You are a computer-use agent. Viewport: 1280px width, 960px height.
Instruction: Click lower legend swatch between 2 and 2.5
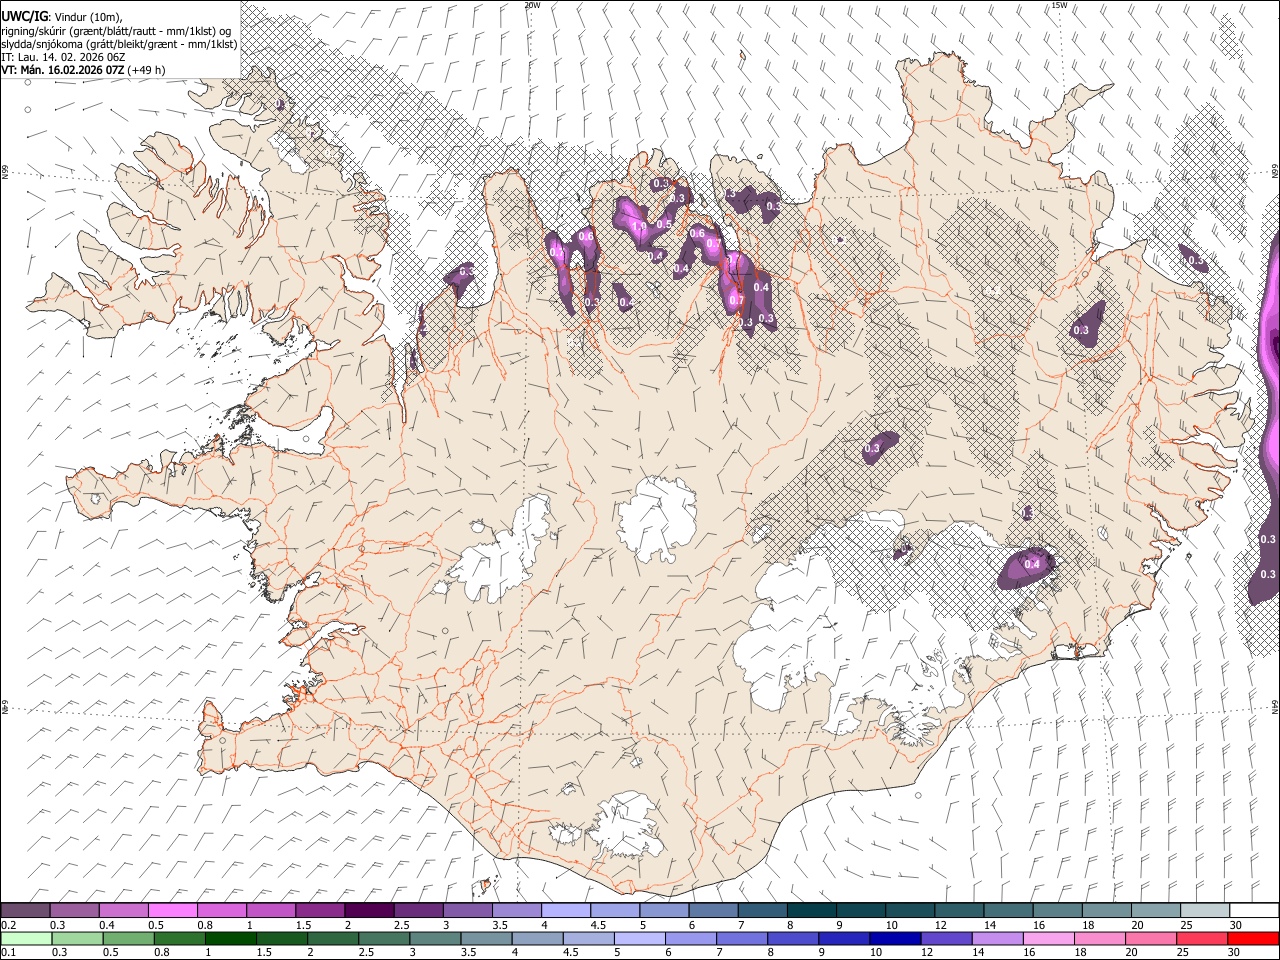coord(332,938)
